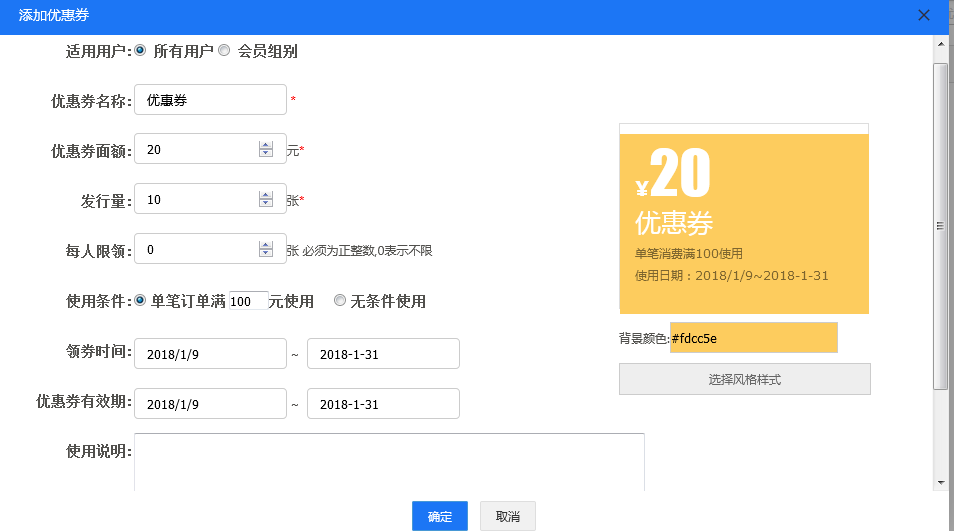Viewport: 954px width, 531px height.
Task: Open background color picker field #fdcc5e
Action: (x=753, y=338)
